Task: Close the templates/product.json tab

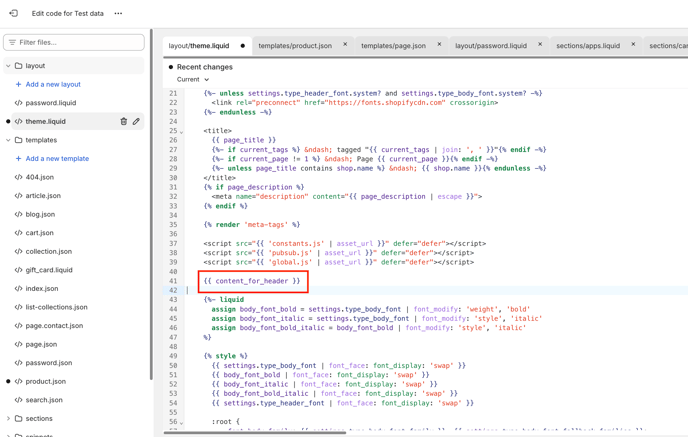Action: coord(345,44)
